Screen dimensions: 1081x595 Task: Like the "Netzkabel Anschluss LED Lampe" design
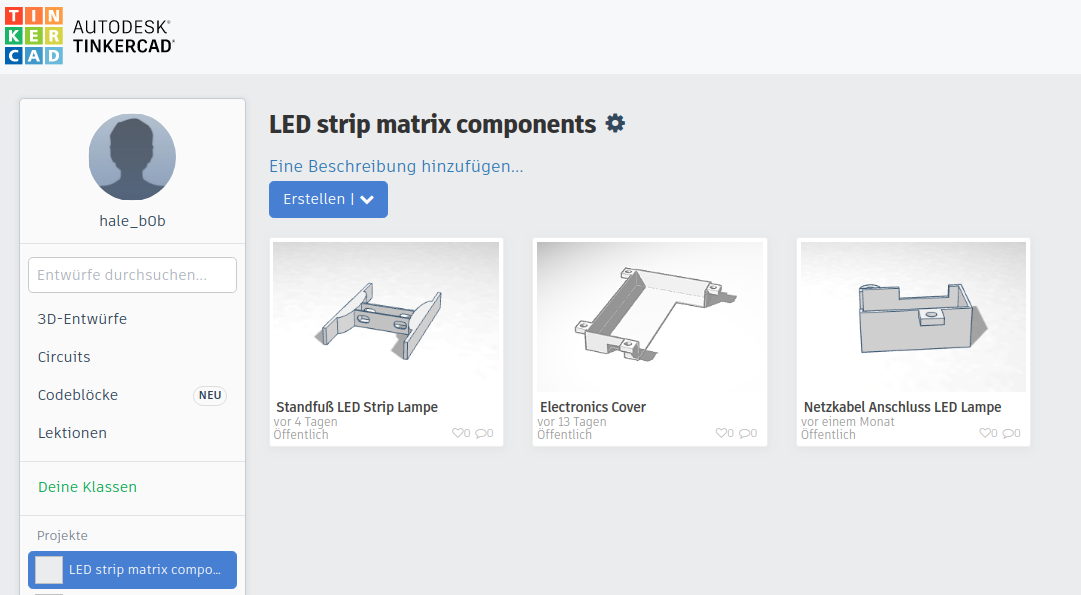pos(983,433)
